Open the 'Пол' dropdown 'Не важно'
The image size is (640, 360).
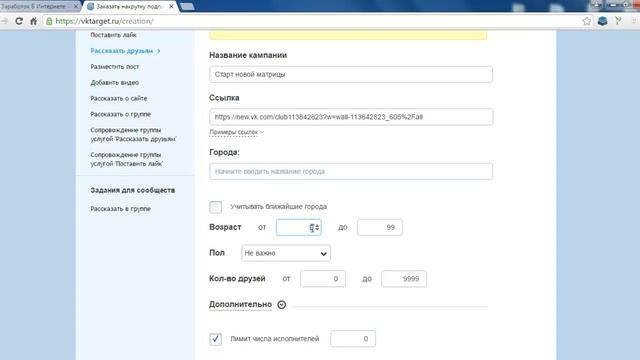(x=286, y=253)
